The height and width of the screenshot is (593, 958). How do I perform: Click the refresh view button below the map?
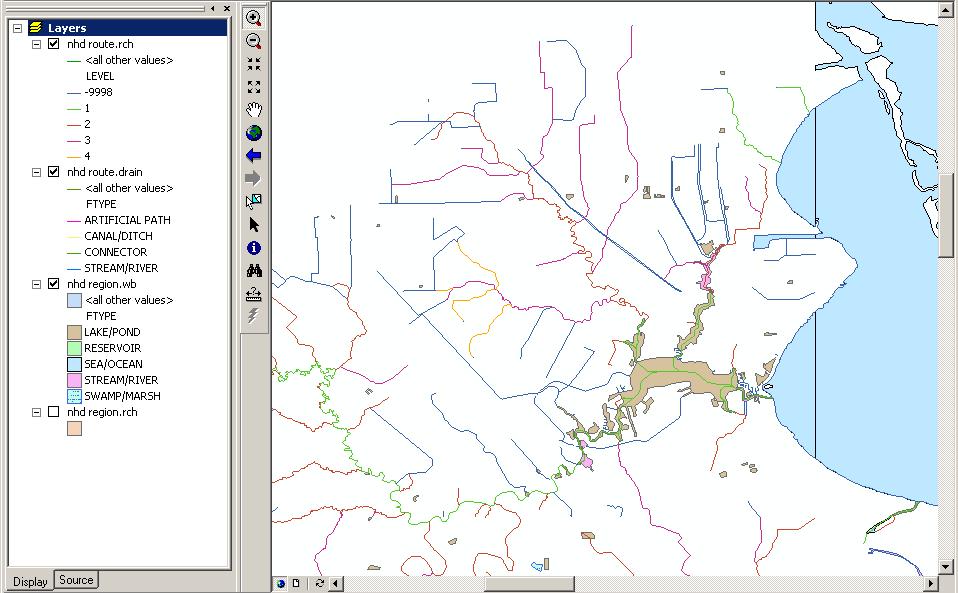319,583
